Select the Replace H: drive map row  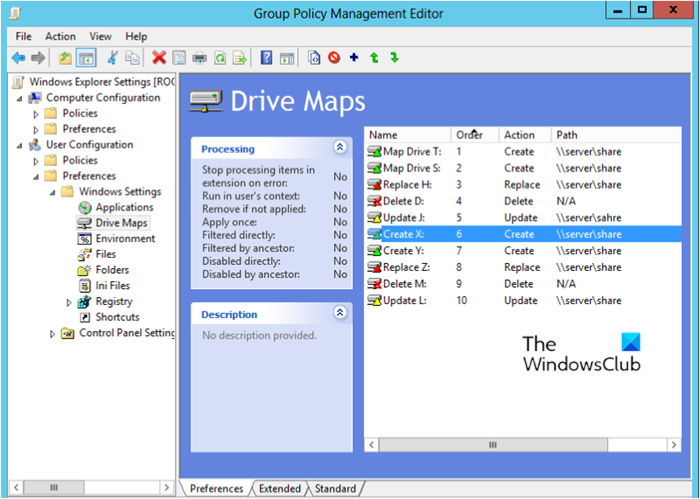[x=406, y=184]
